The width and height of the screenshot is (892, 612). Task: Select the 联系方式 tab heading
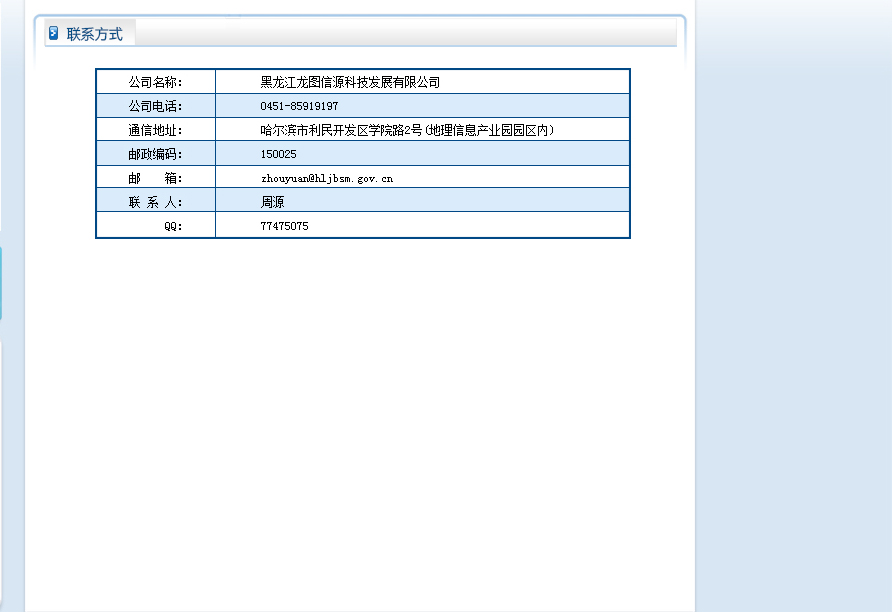(x=94, y=34)
